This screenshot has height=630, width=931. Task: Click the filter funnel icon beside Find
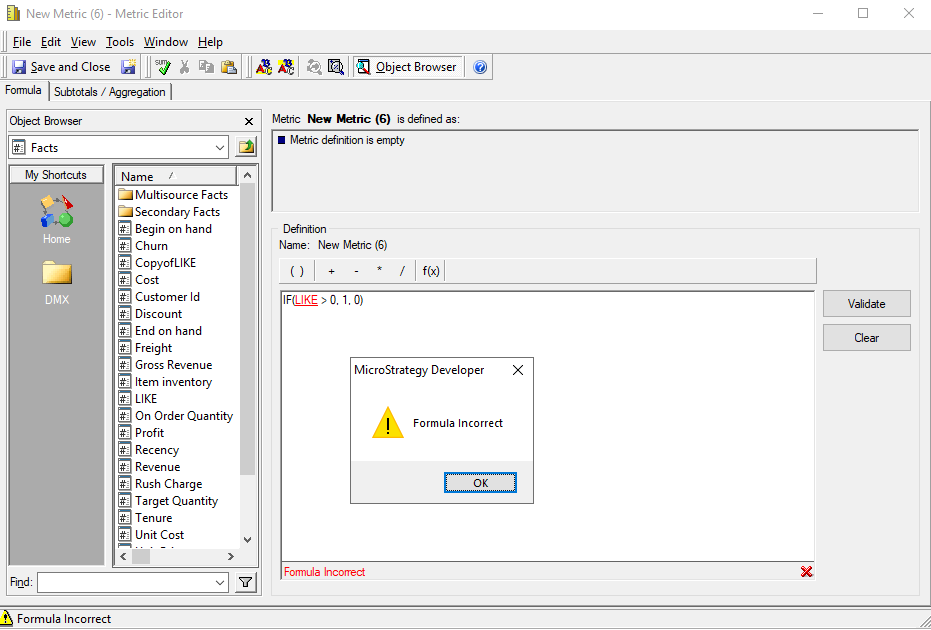tap(245, 582)
